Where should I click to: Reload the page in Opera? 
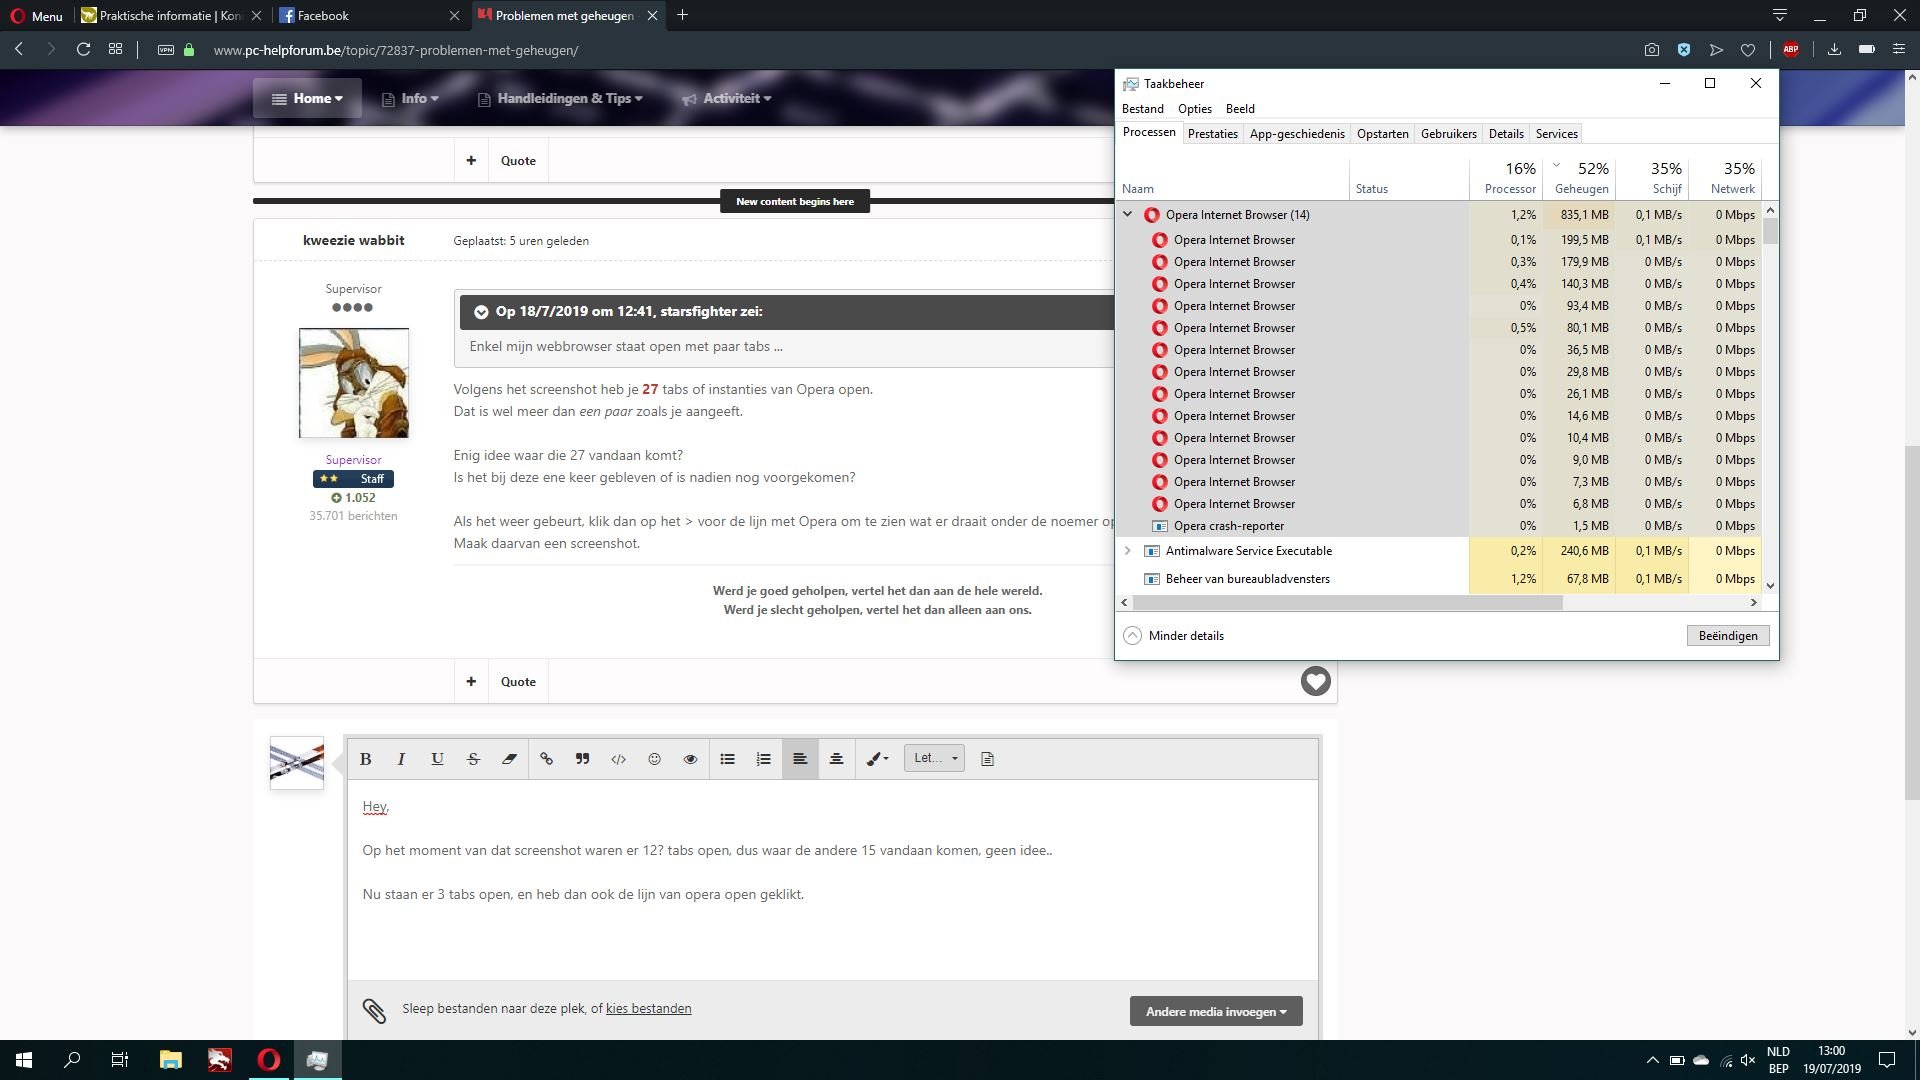[x=83, y=50]
